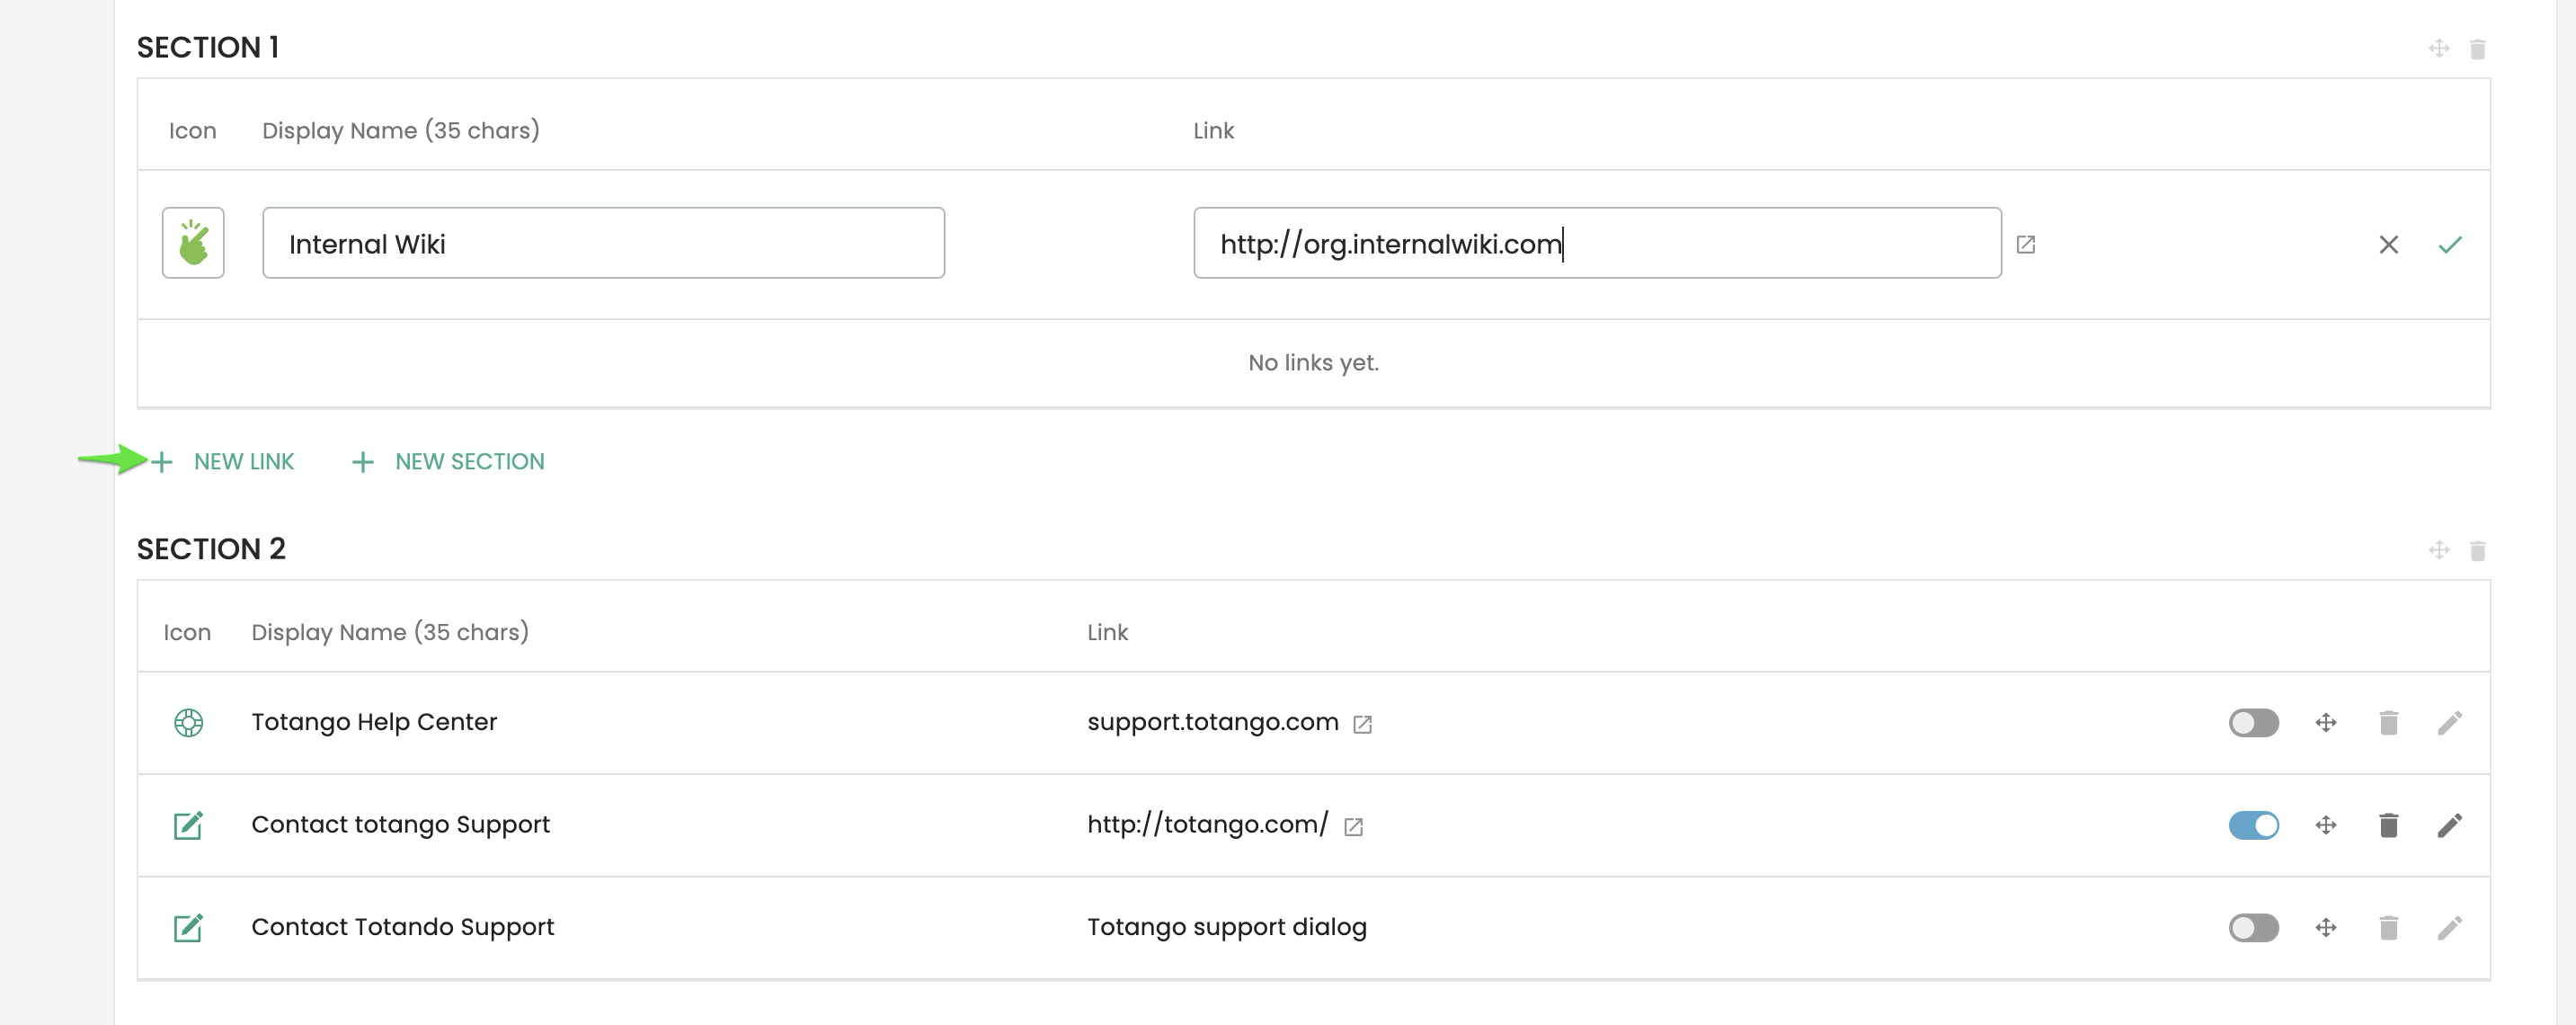The image size is (2576, 1025).
Task: Disable the Contact totango Support toggle
Action: 2253,825
